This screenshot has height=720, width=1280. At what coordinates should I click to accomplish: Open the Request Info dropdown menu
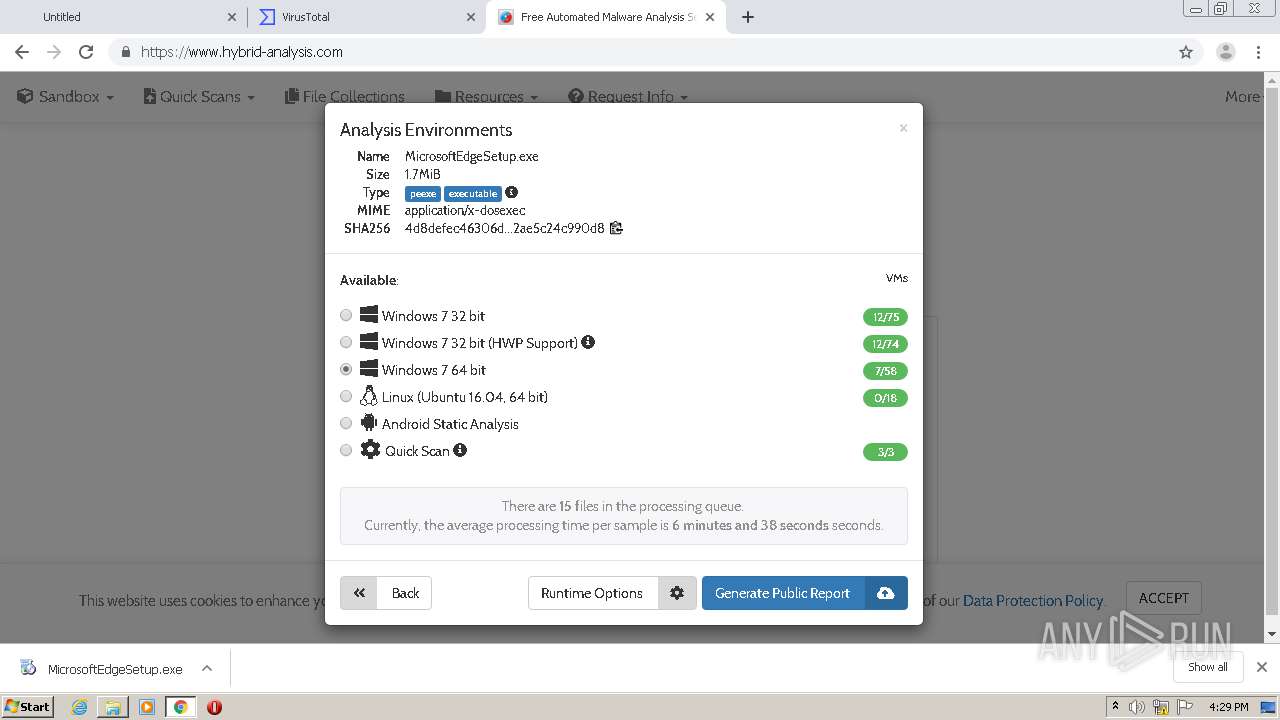pyautogui.click(x=628, y=96)
